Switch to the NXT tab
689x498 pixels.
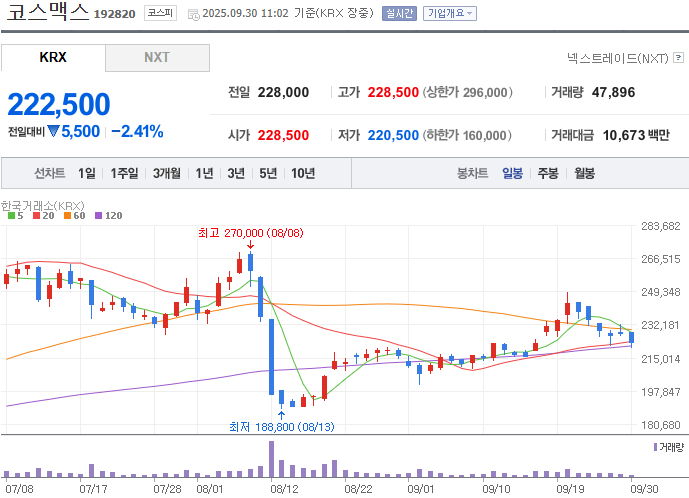coord(157,57)
